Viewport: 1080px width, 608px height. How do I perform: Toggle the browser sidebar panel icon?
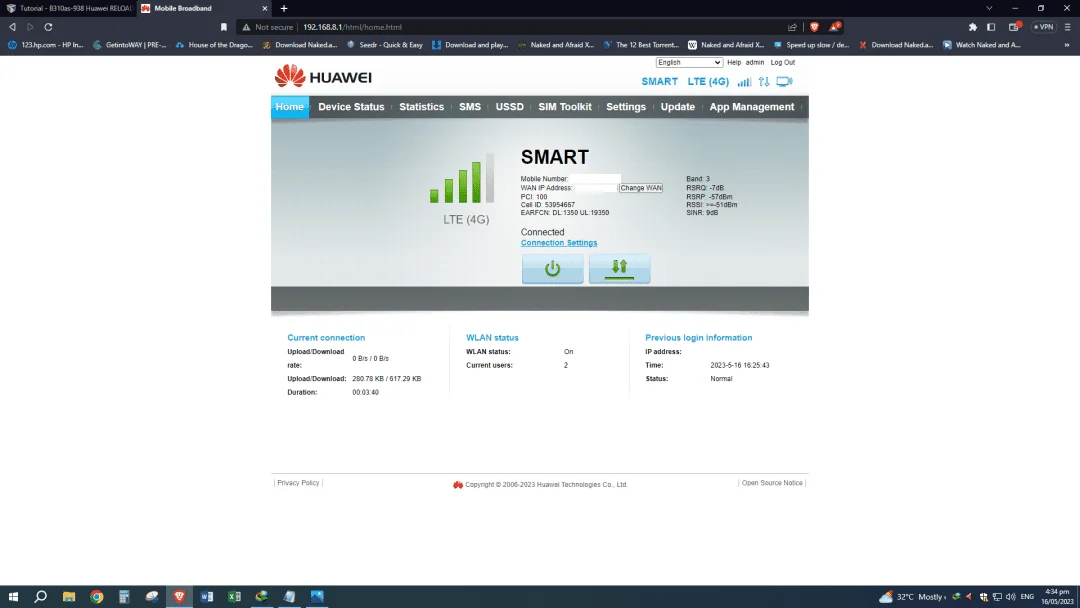click(x=991, y=27)
